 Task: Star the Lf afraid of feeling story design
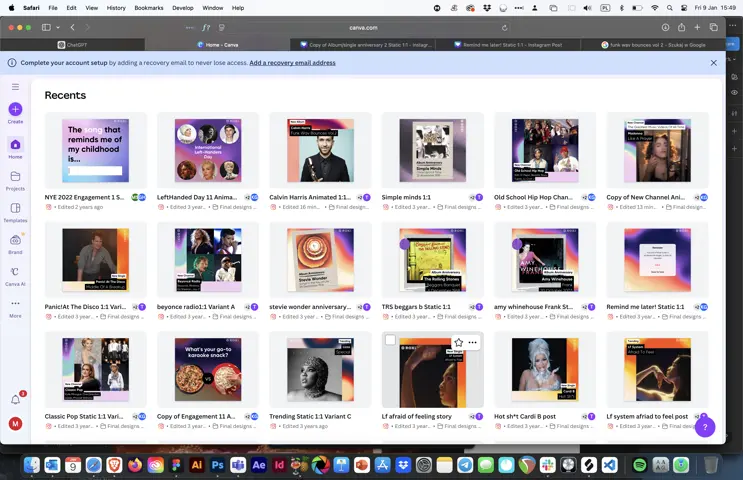coord(458,342)
